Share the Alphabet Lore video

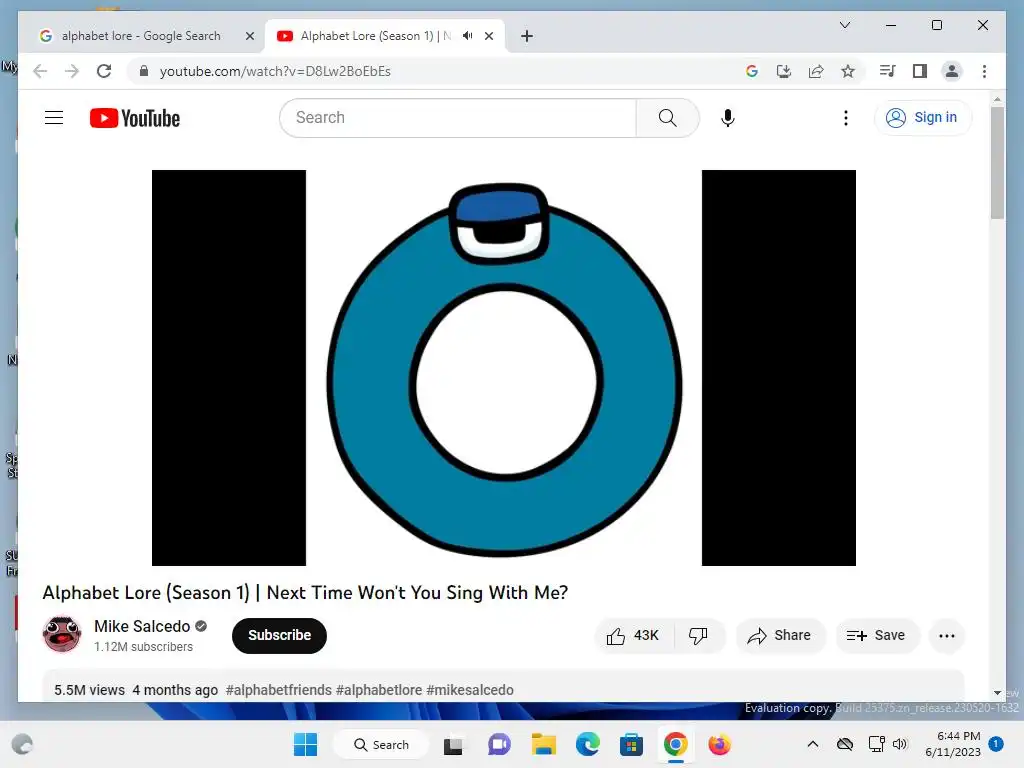click(x=780, y=635)
